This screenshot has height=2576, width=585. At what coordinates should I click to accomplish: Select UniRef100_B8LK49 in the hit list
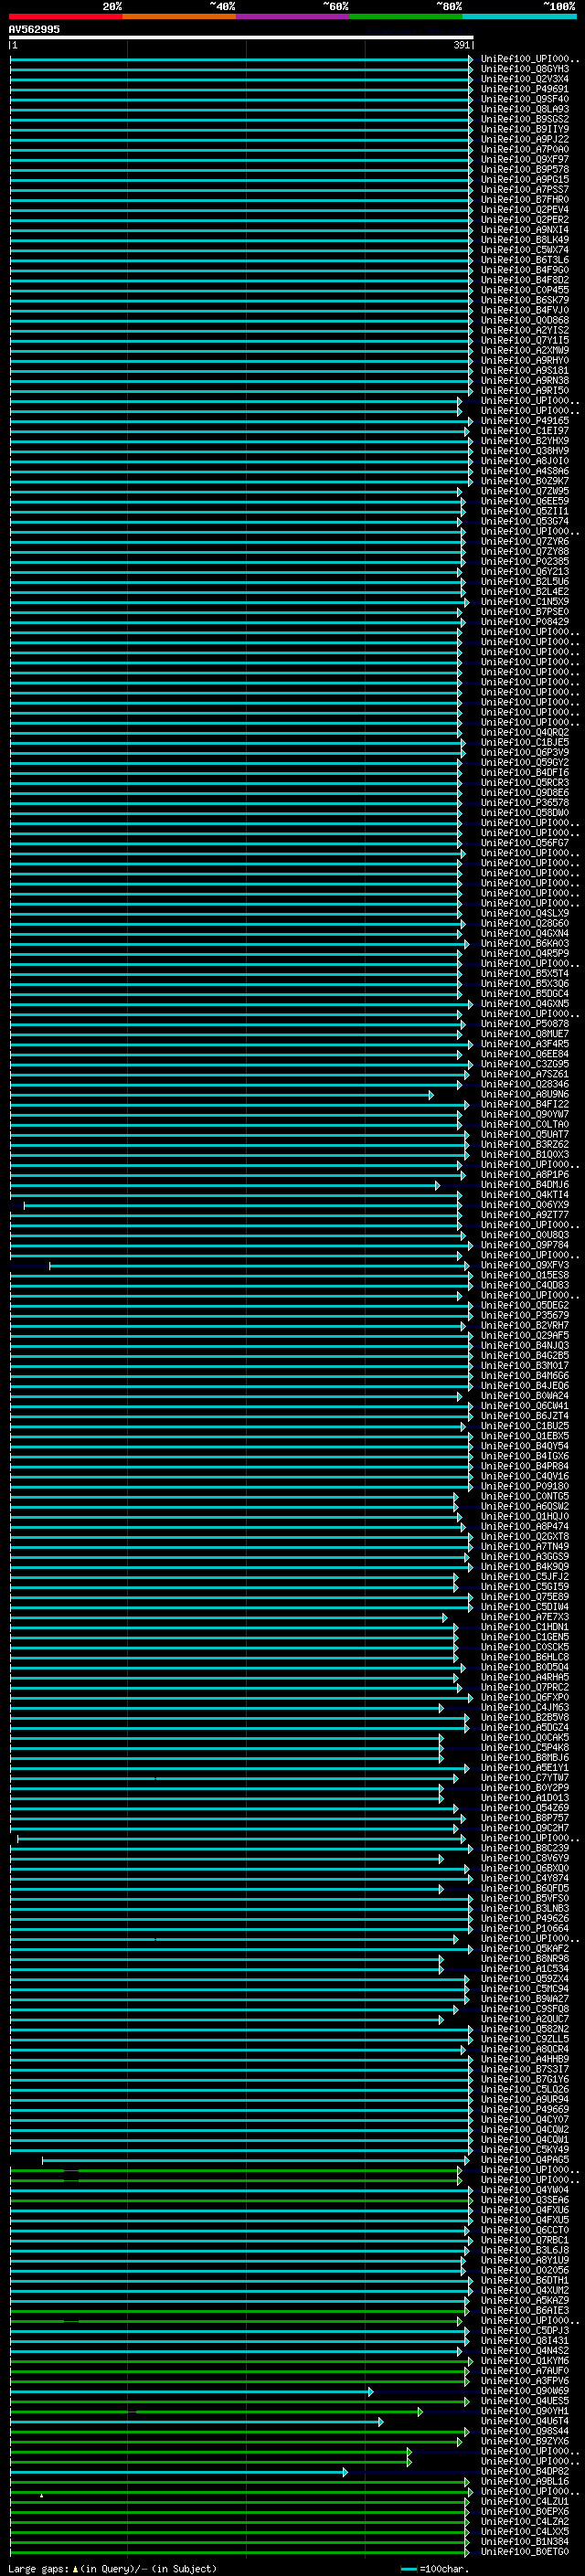click(525, 240)
